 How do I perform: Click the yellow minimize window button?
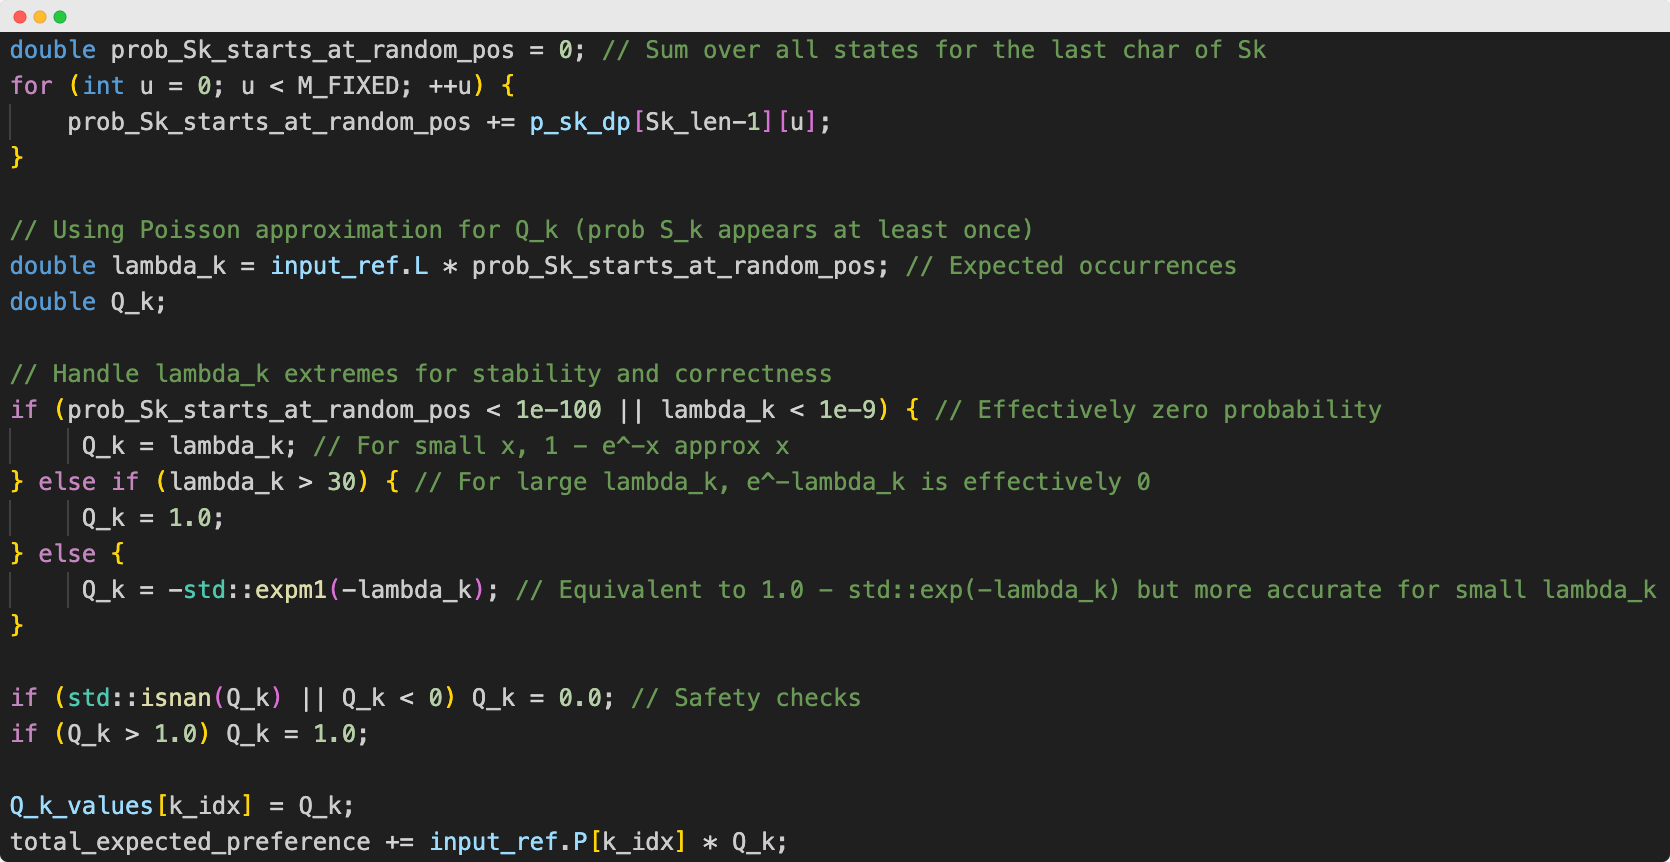pos(40,17)
